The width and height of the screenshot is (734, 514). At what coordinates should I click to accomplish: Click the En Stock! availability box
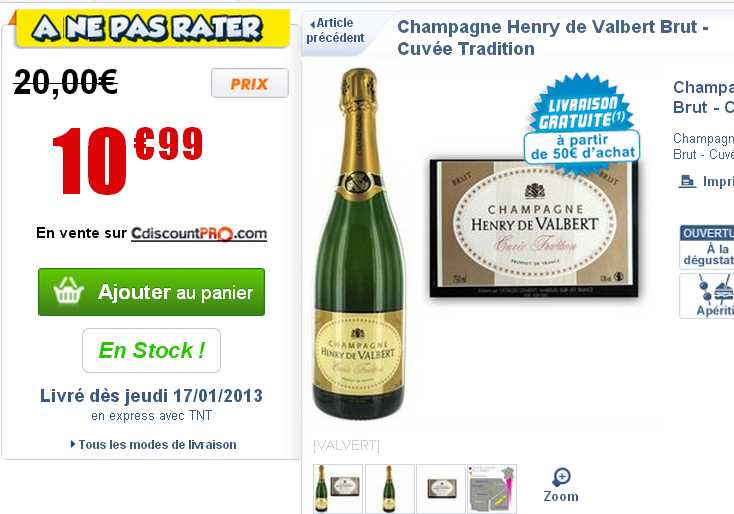151,350
